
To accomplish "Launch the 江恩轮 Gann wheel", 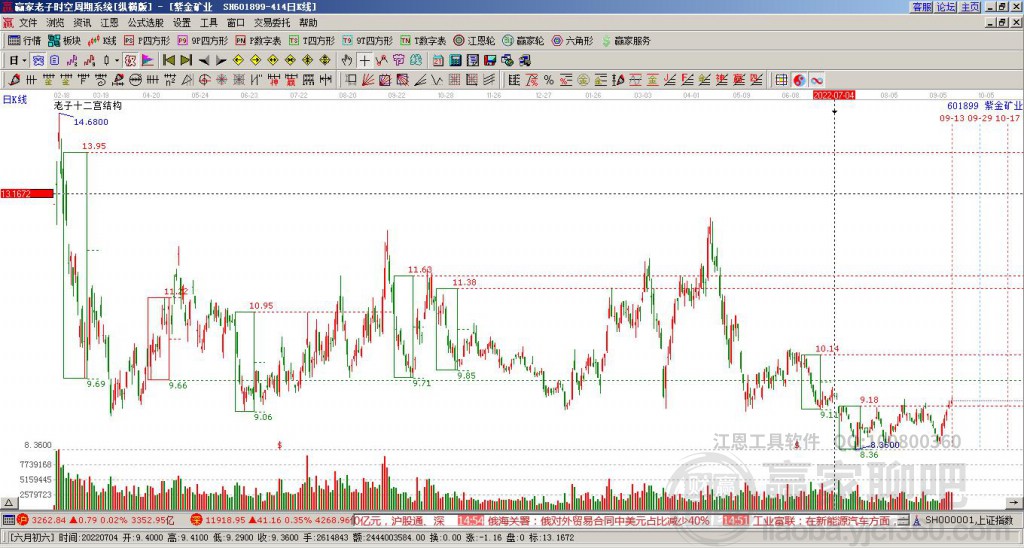I will click(474, 40).
